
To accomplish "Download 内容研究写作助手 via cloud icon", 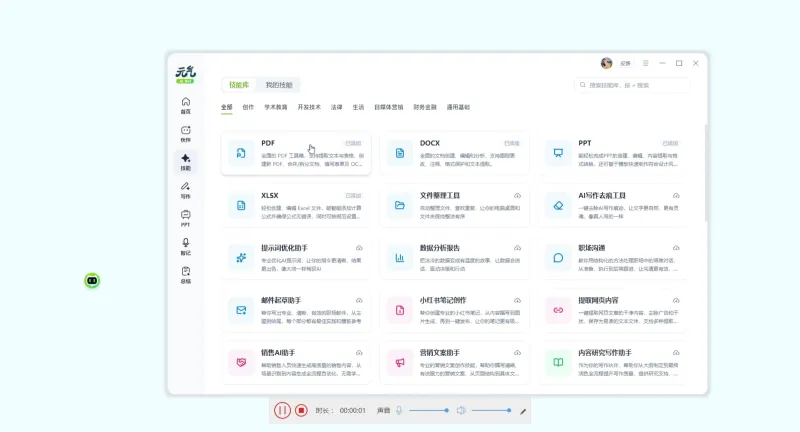I will tap(676, 353).
